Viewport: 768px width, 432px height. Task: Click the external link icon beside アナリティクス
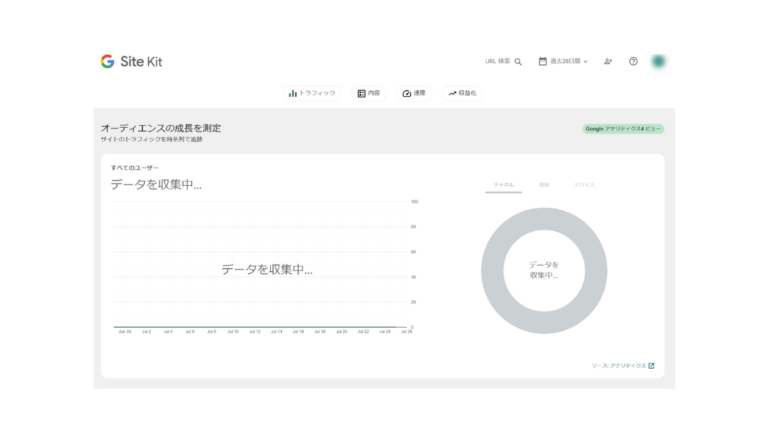point(652,366)
